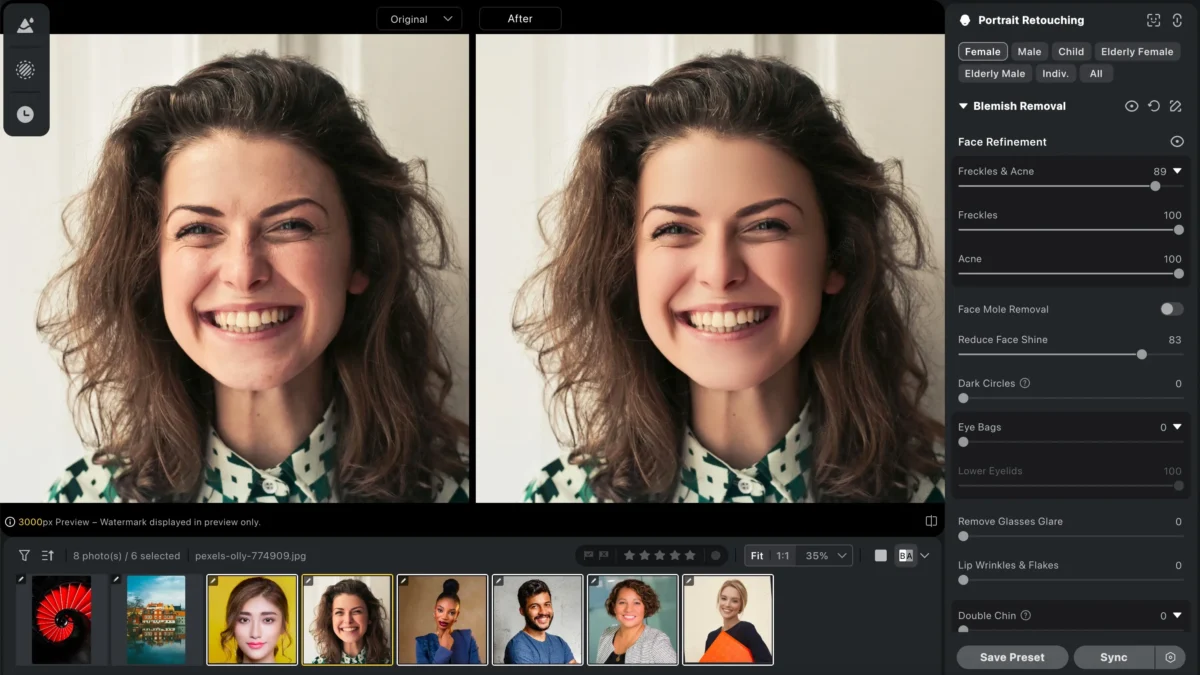Screen dimensions: 1200x675
Task: Reset Blemish Removal with the undo arrow icon
Action: click(x=1153, y=106)
